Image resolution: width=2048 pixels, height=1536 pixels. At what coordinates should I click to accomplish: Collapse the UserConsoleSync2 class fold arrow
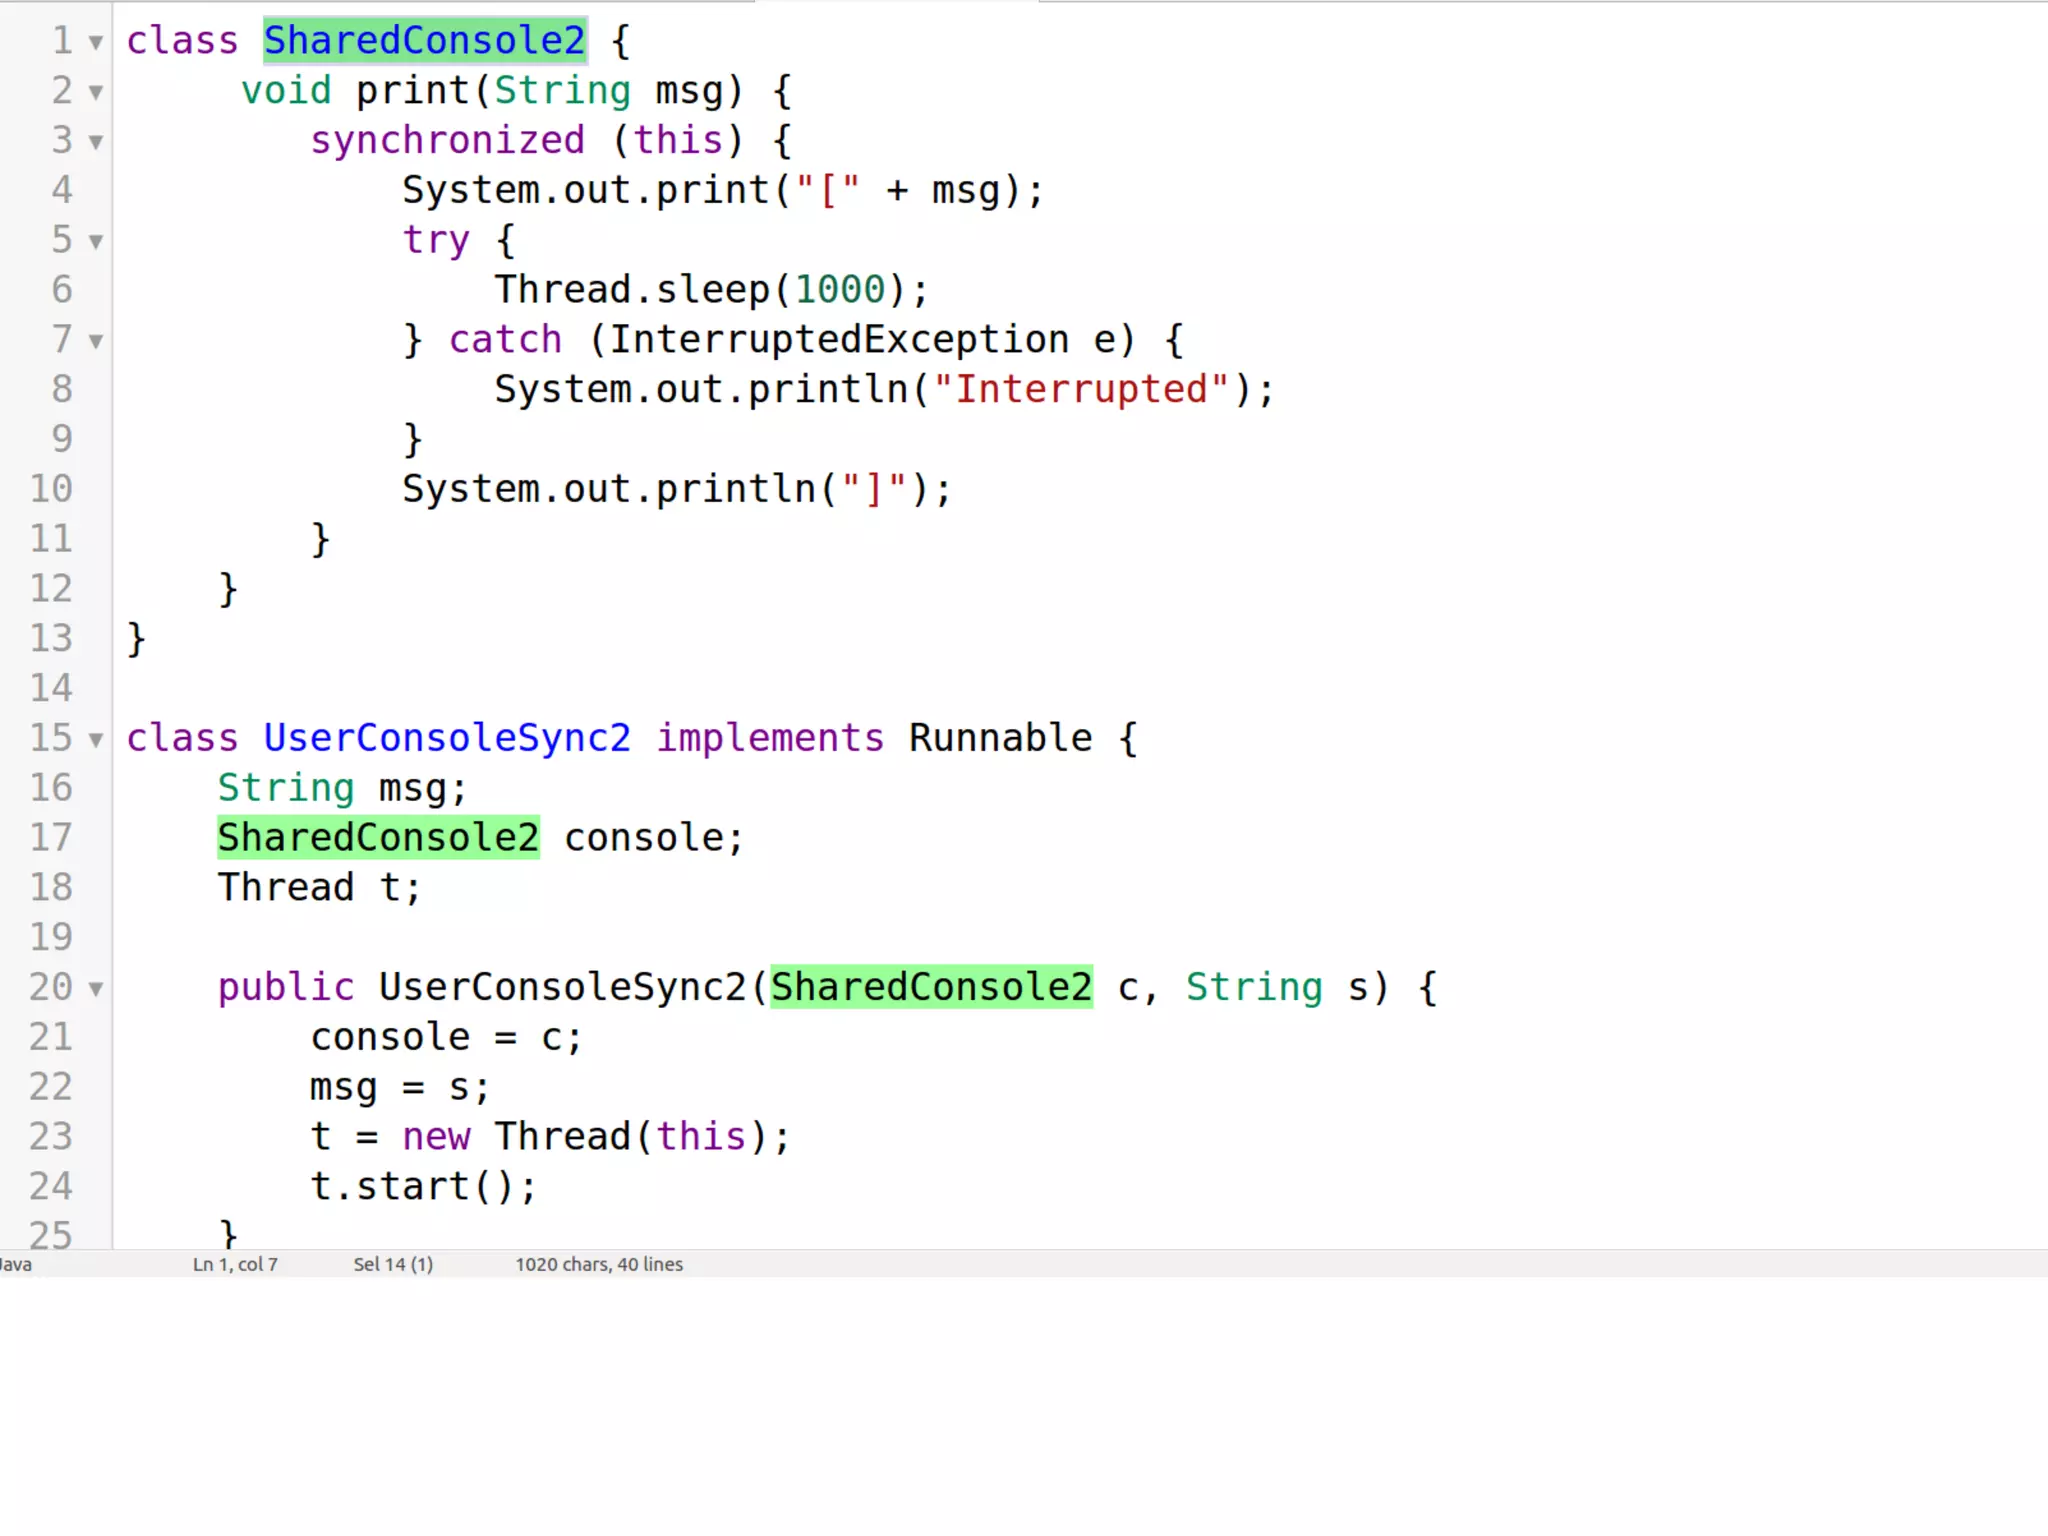click(x=96, y=741)
